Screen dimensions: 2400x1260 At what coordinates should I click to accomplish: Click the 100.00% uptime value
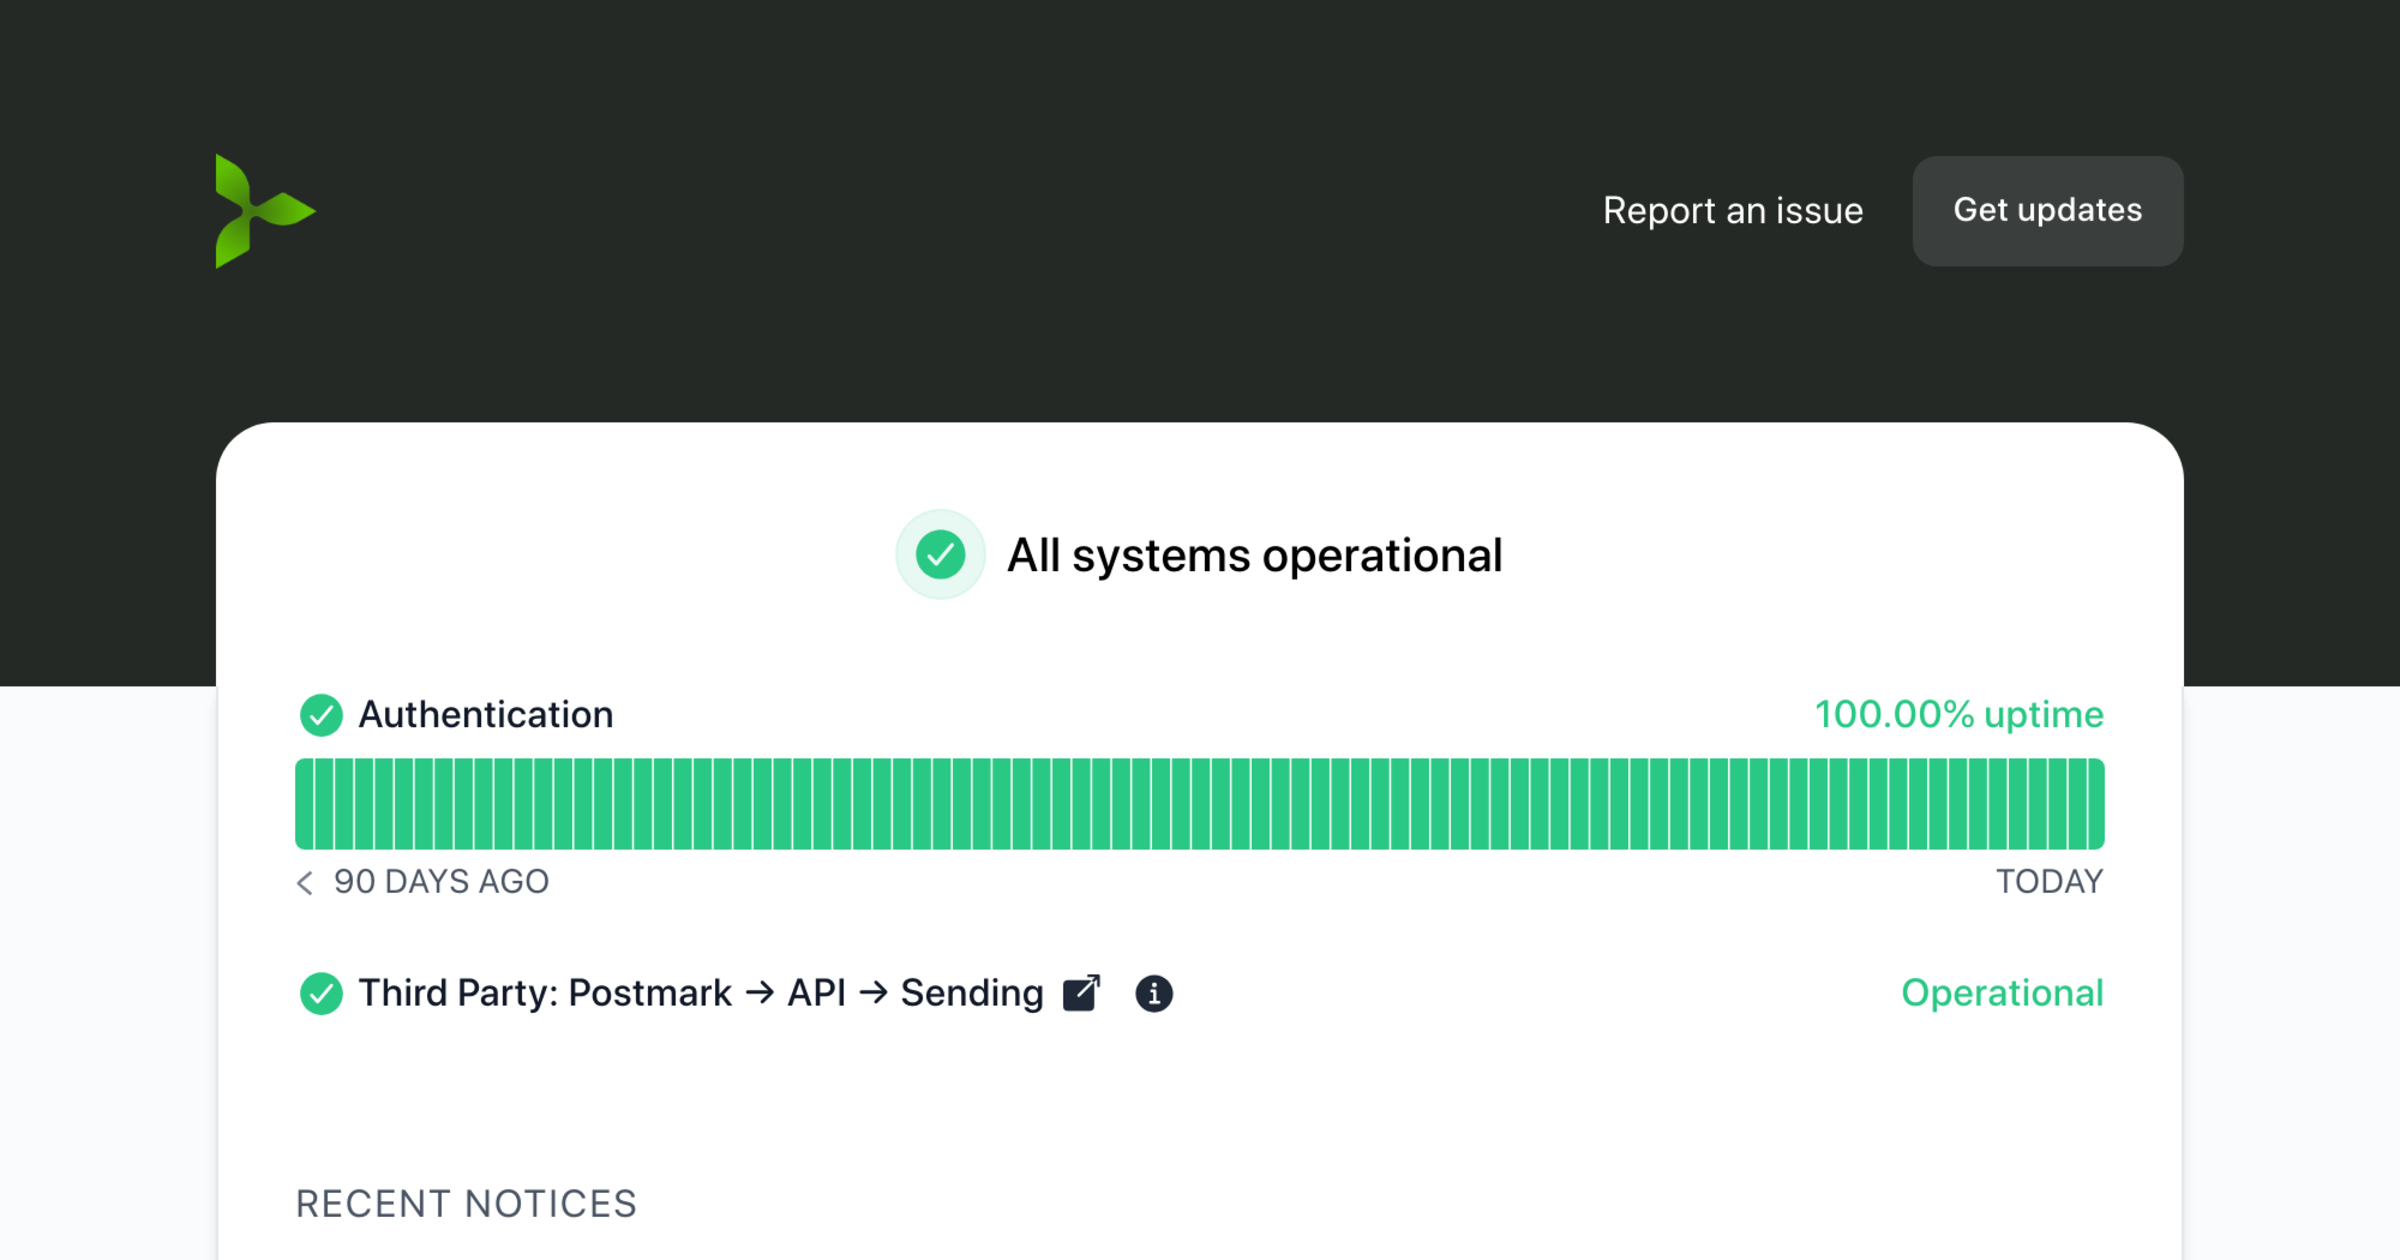(x=1959, y=715)
